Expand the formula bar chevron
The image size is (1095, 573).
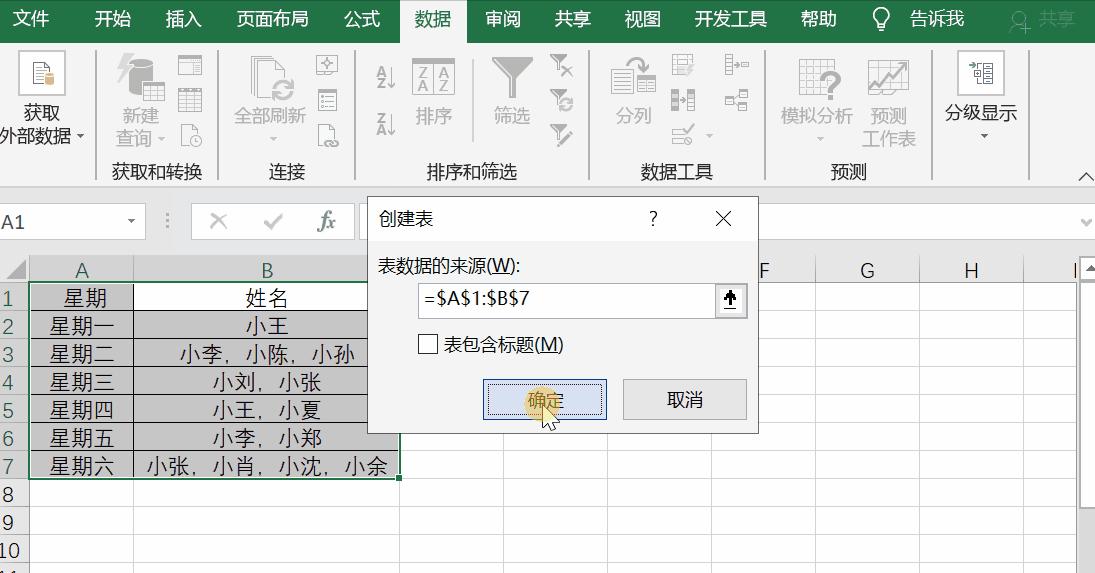coord(1085,223)
